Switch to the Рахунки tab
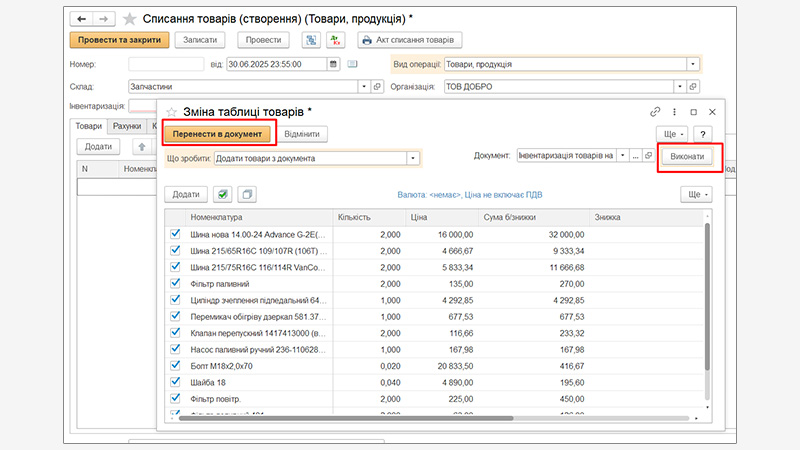 tap(126, 126)
